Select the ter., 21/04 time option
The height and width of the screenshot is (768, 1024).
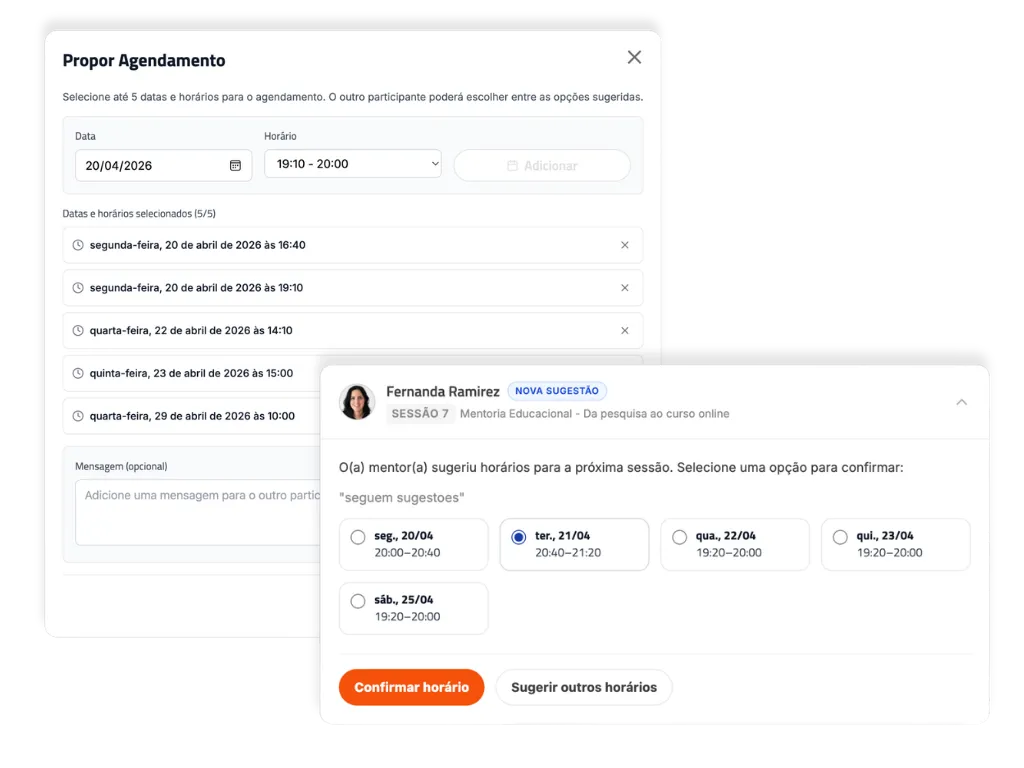(x=518, y=537)
